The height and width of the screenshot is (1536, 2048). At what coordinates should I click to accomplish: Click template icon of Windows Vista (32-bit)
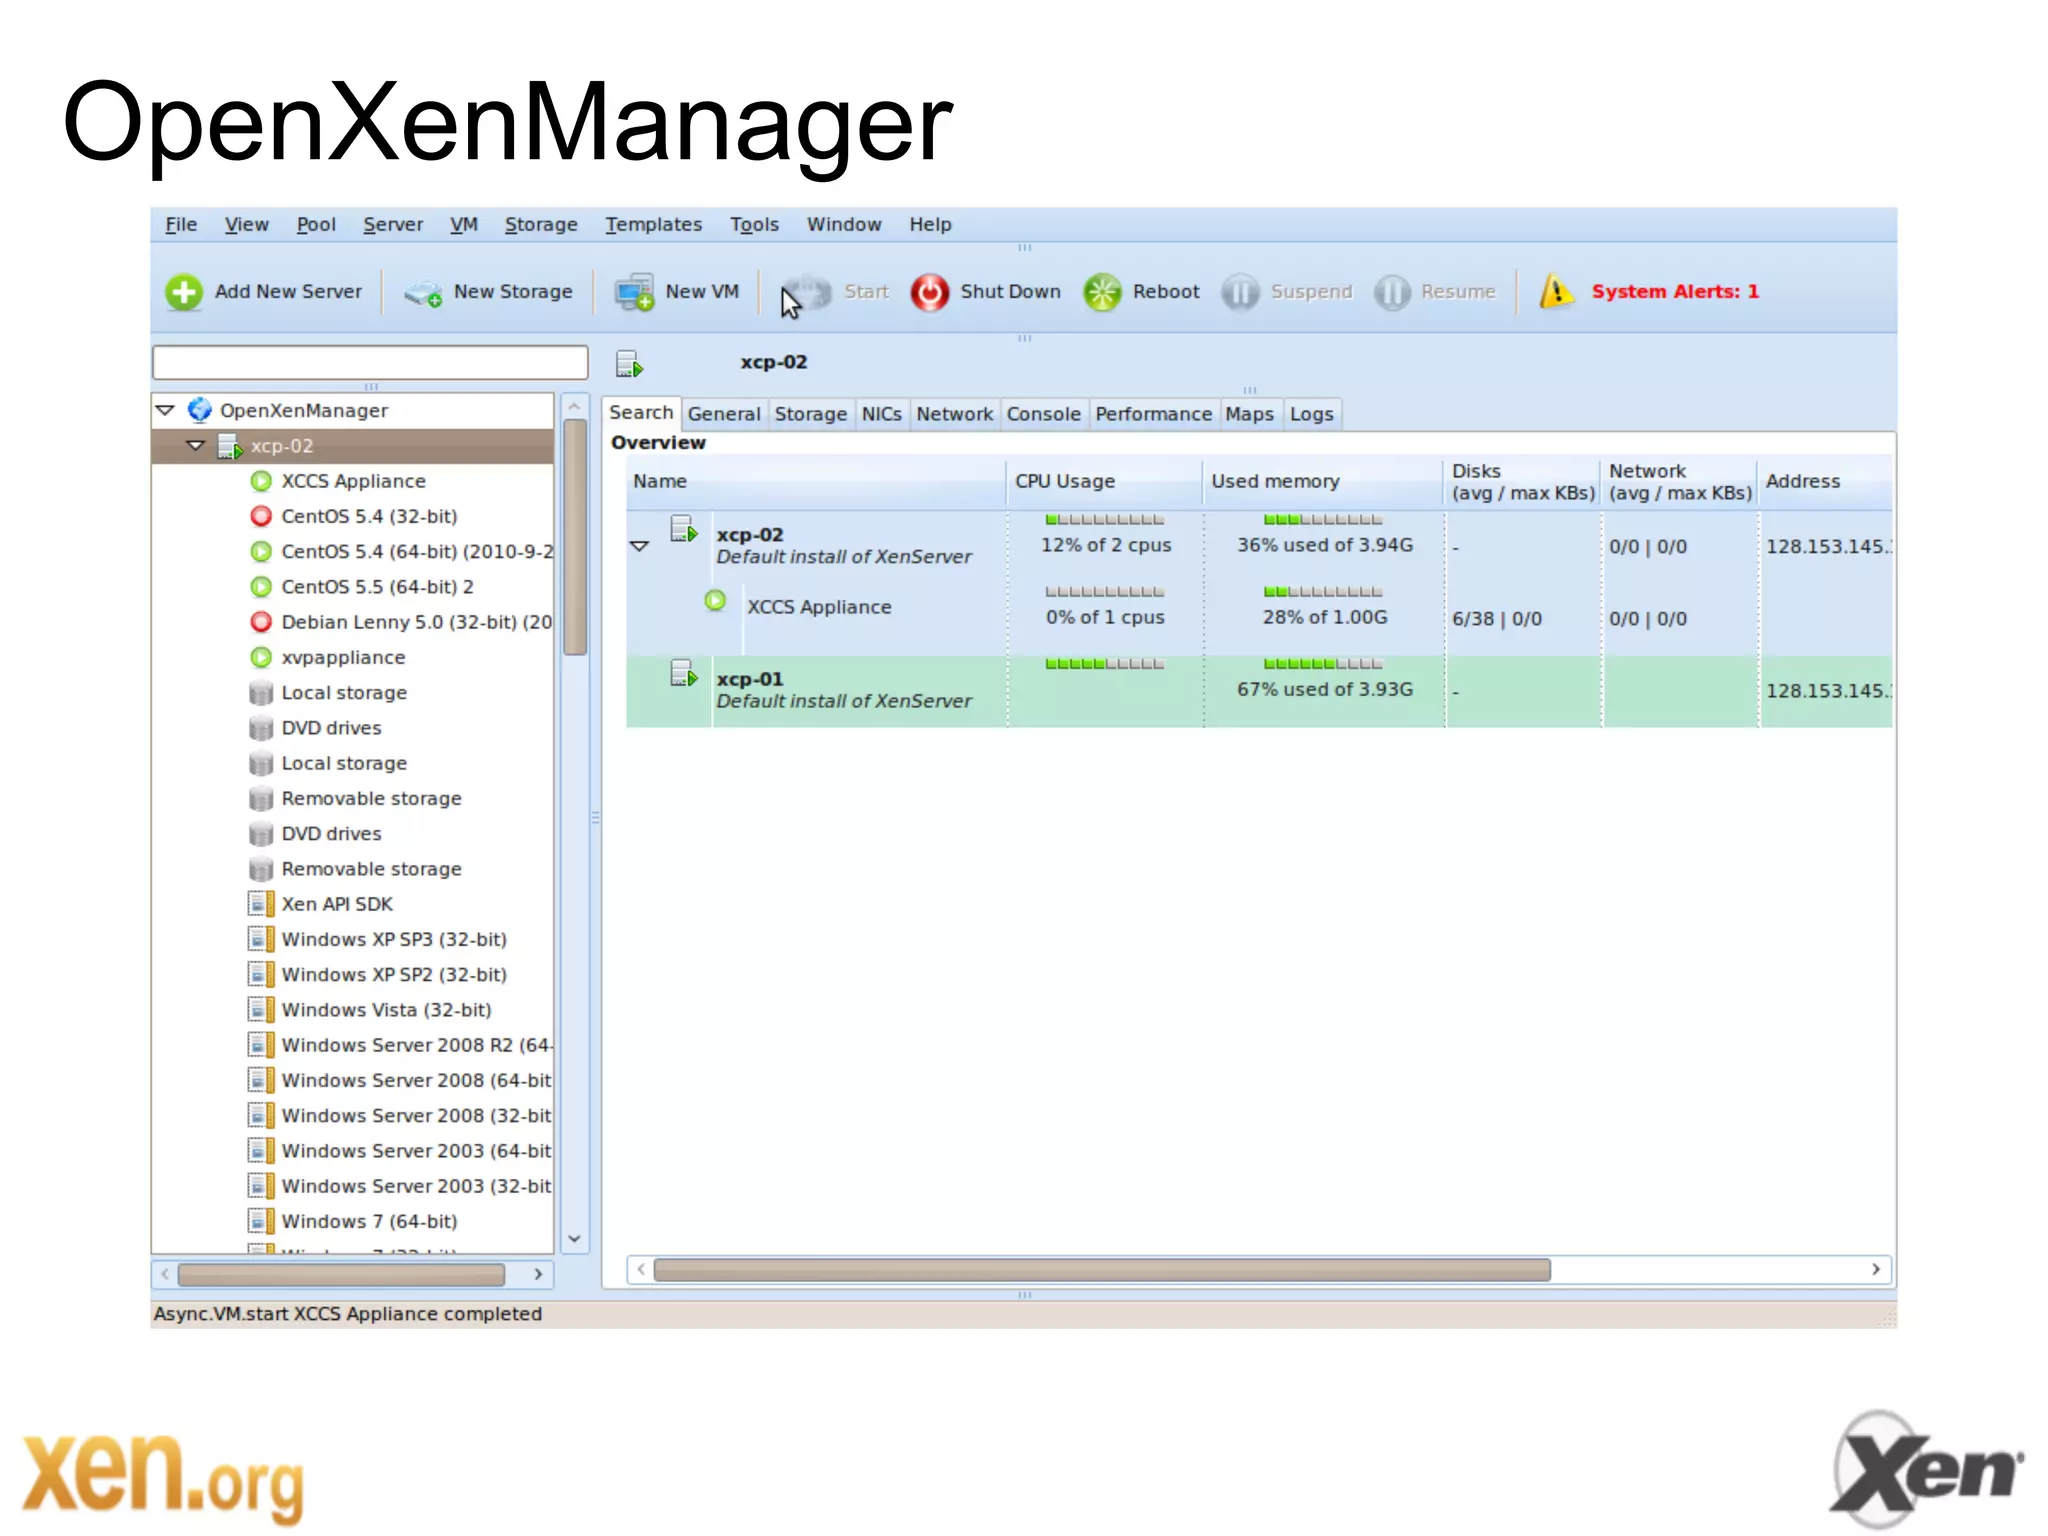(x=261, y=1010)
